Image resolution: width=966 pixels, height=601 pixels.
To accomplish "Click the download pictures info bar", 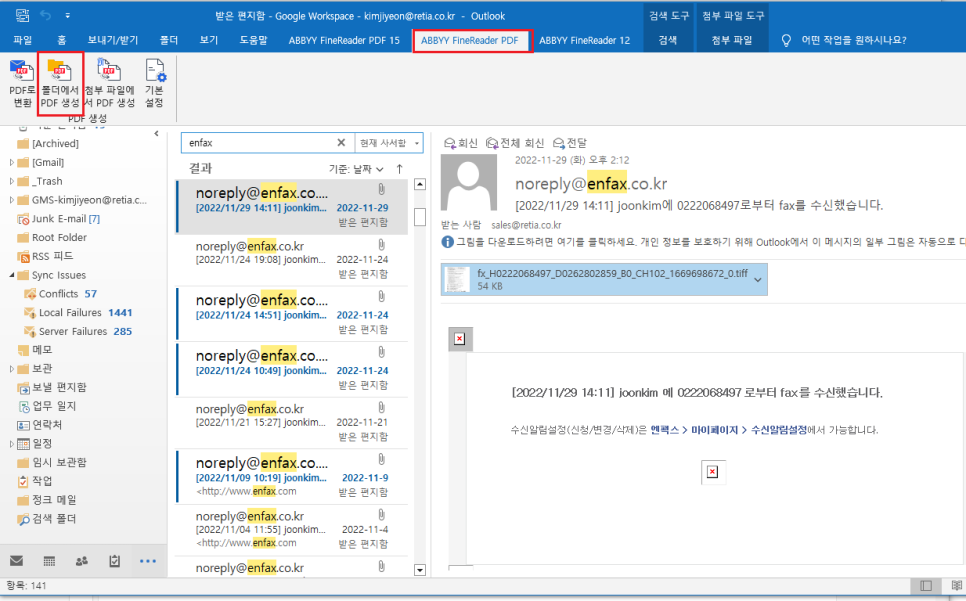I will click(x=703, y=242).
